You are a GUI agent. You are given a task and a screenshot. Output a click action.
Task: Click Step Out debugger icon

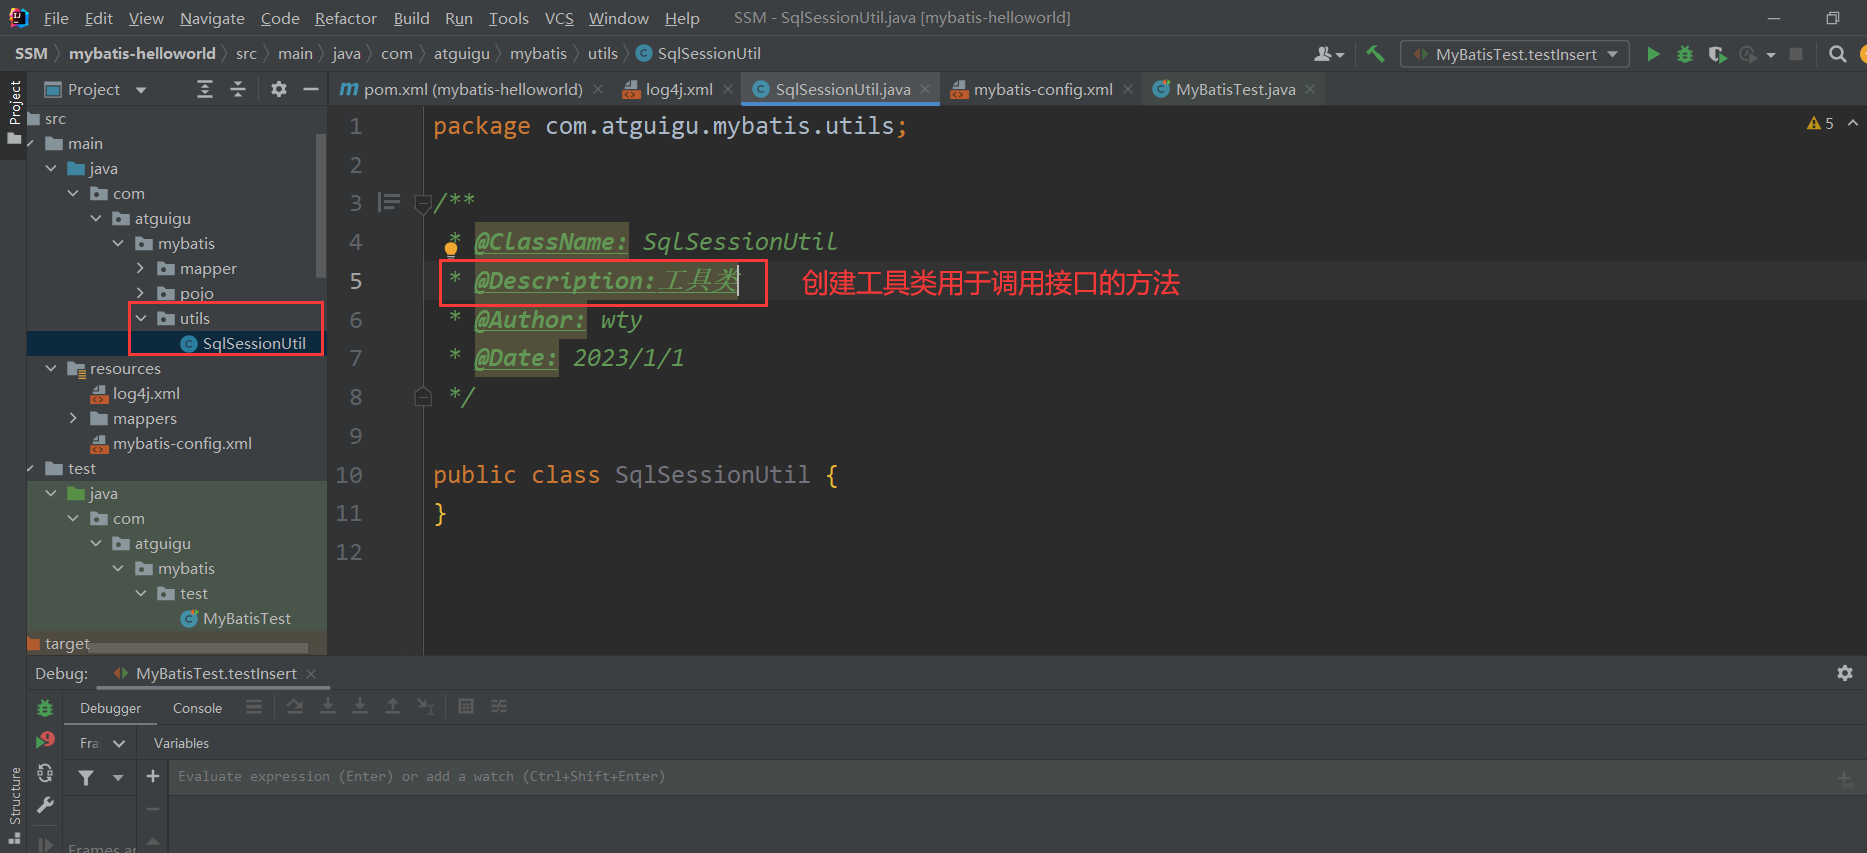click(x=393, y=707)
